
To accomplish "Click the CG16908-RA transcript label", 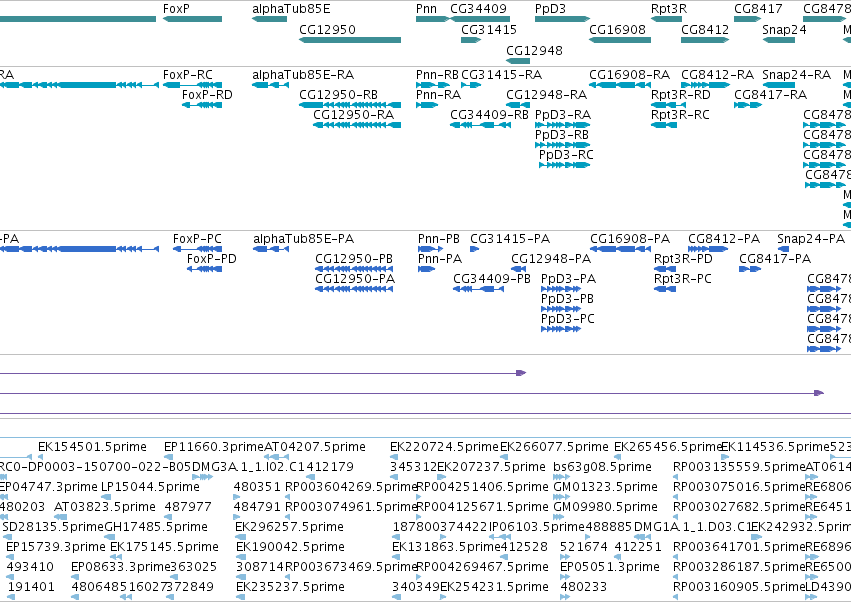I will pyautogui.click(x=630, y=74).
